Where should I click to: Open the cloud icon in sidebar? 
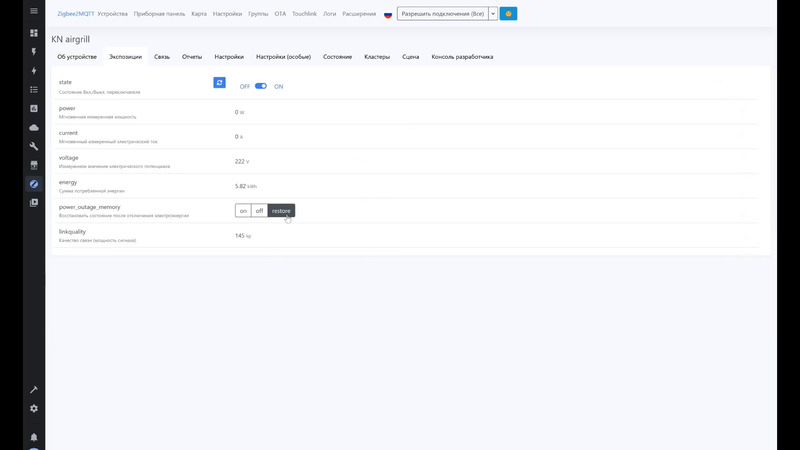[x=34, y=127]
